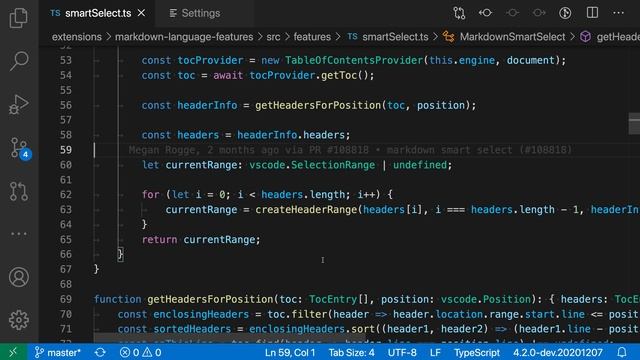Click the master* branch in status bar

point(58,352)
